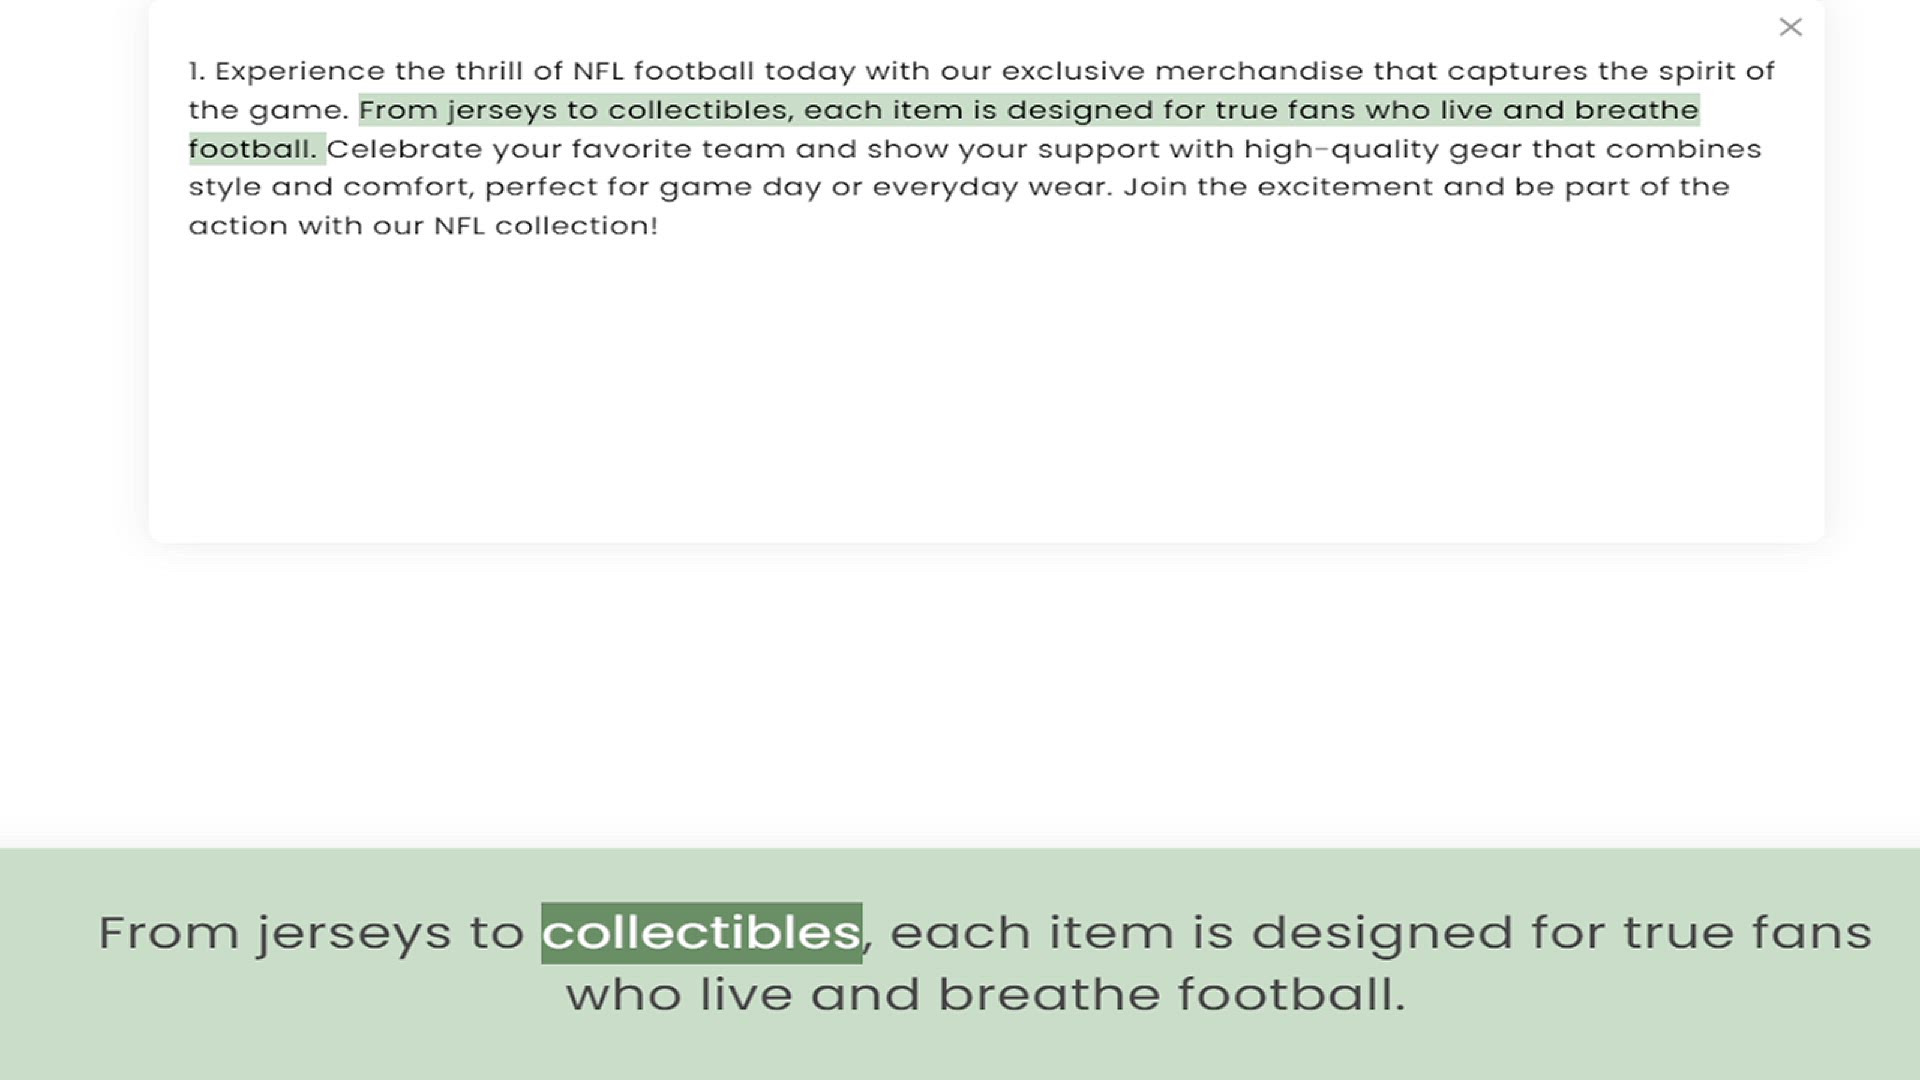Click the word "exclusive" in the first line
This screenshot has height=1080, width=1920.
pyautogui.click(x=1073, y=71)
